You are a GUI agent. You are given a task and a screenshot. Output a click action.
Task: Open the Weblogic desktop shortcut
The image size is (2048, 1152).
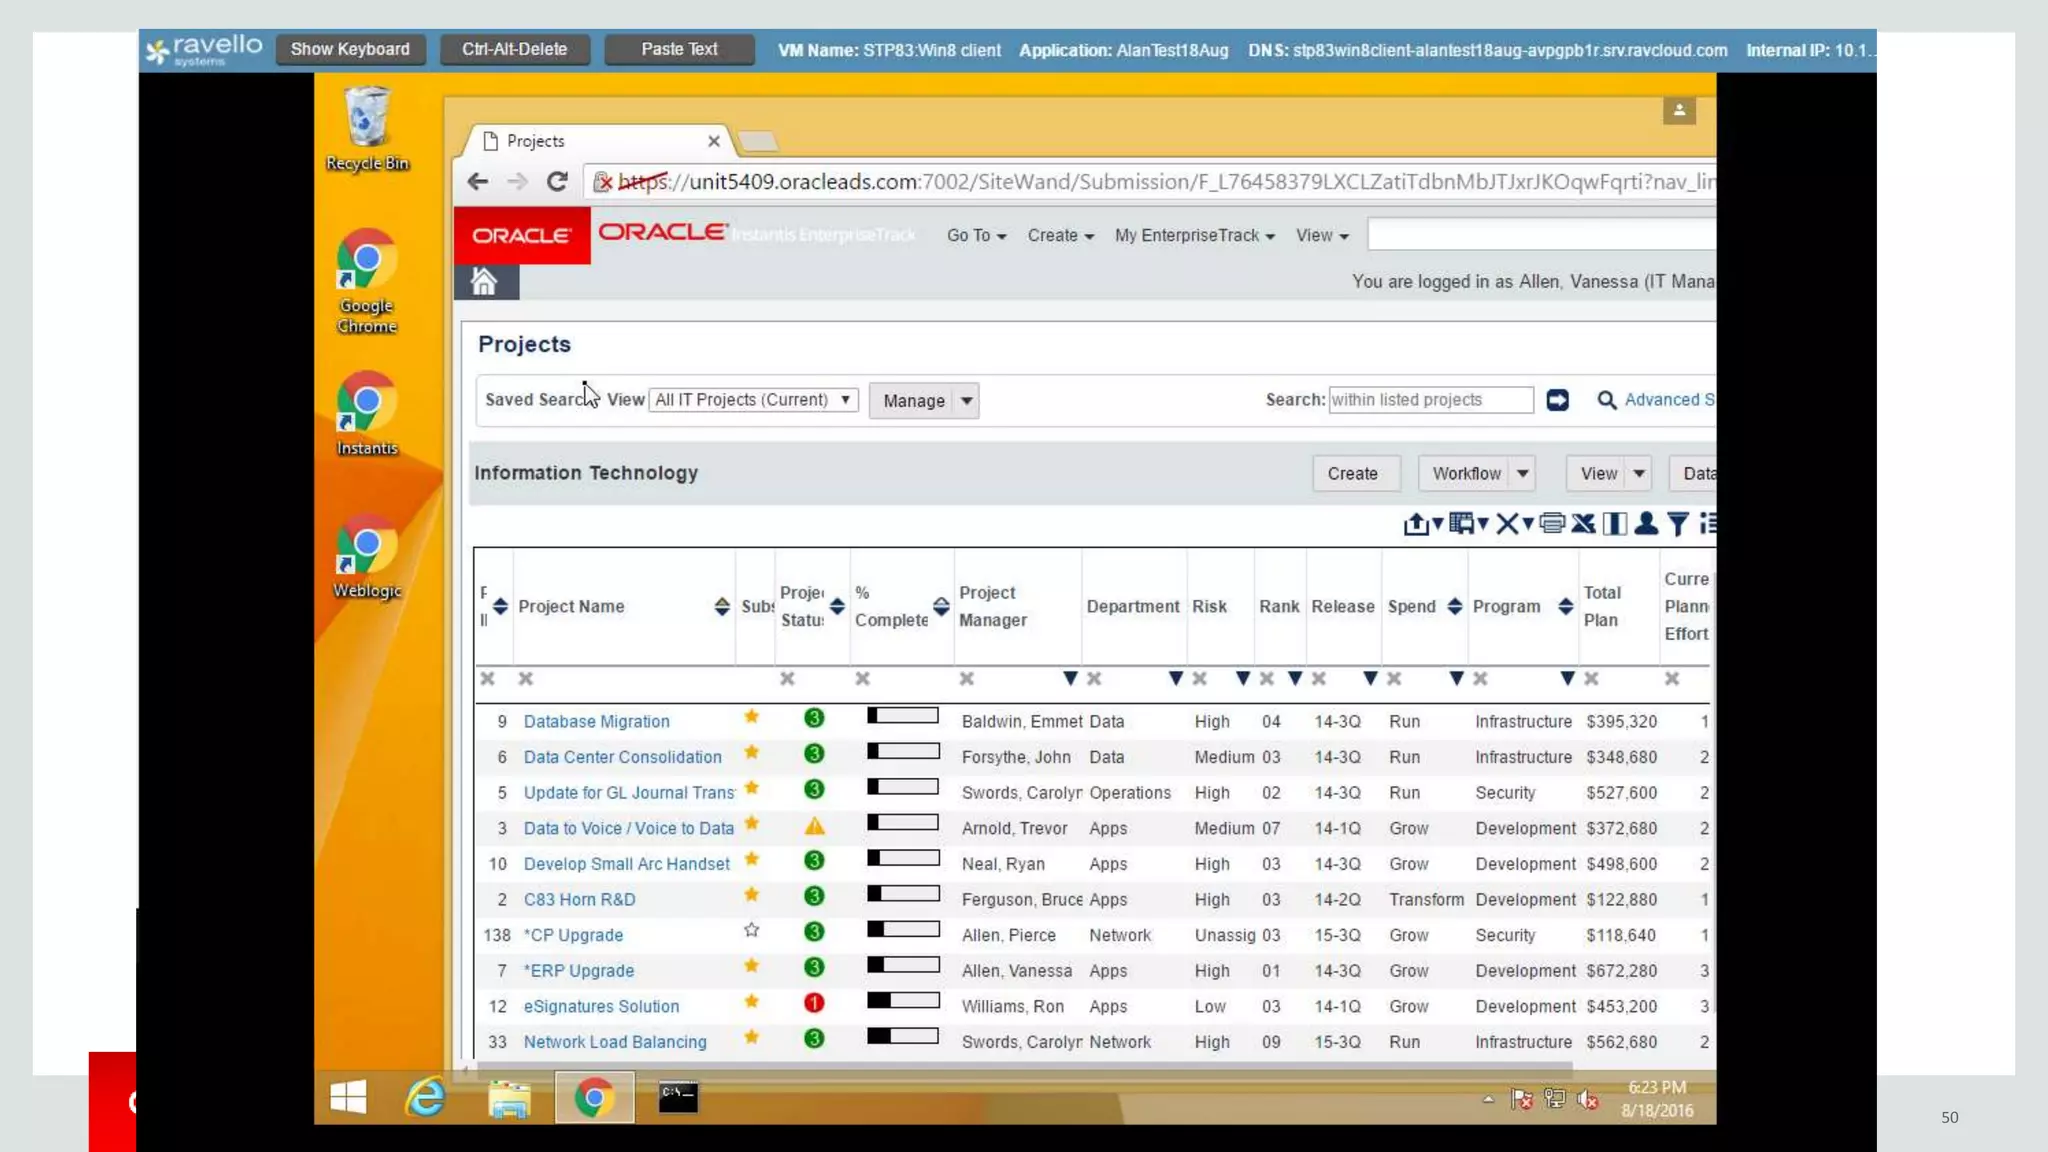click(x=367, y=557)
